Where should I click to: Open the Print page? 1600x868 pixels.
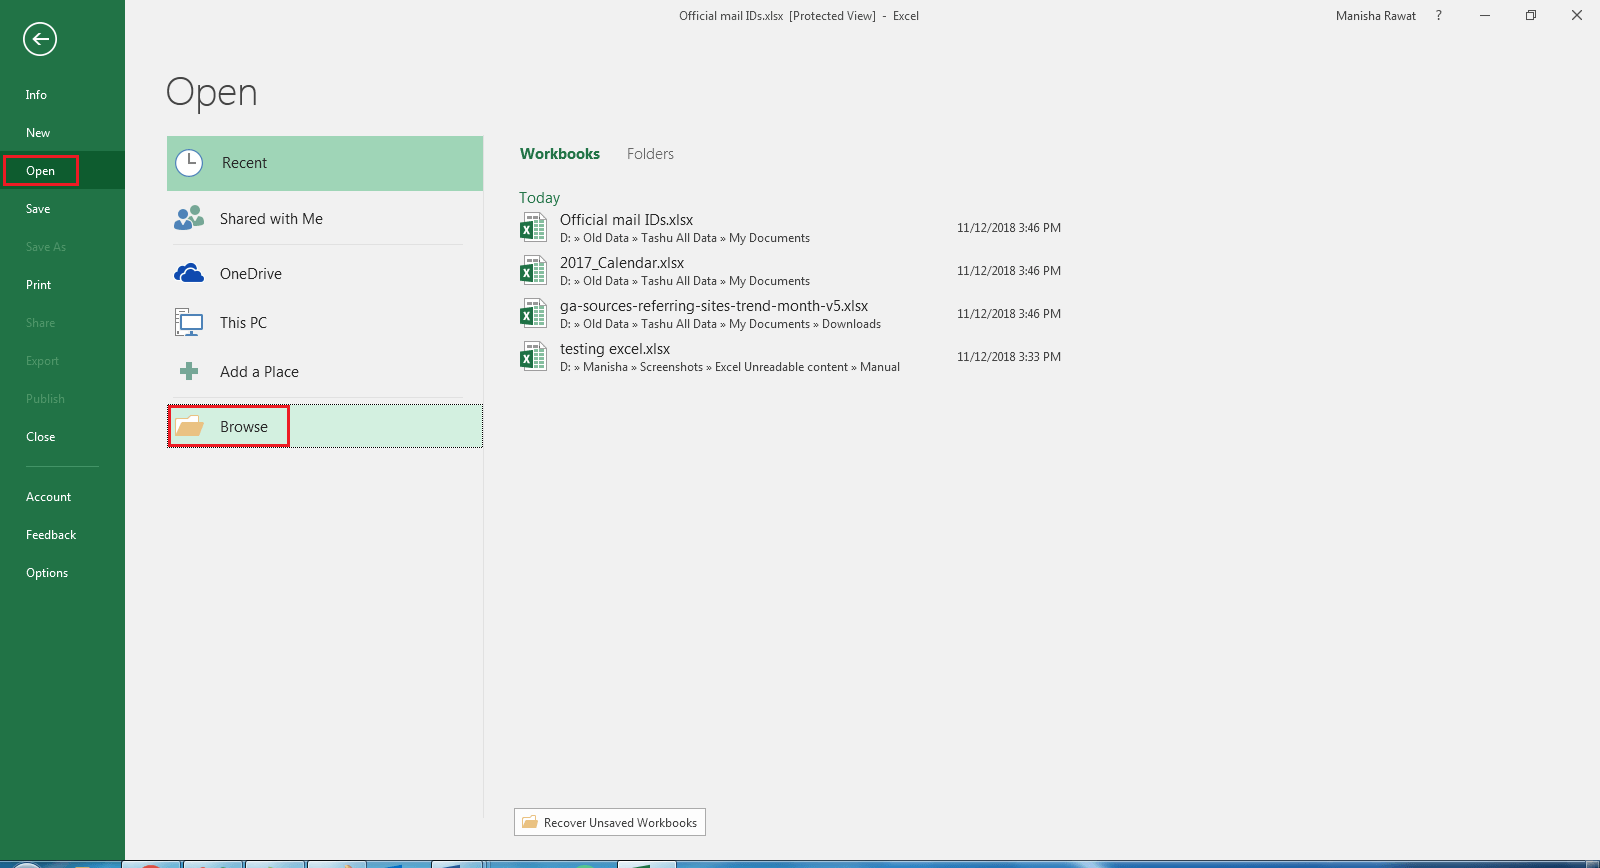[62, 285]
